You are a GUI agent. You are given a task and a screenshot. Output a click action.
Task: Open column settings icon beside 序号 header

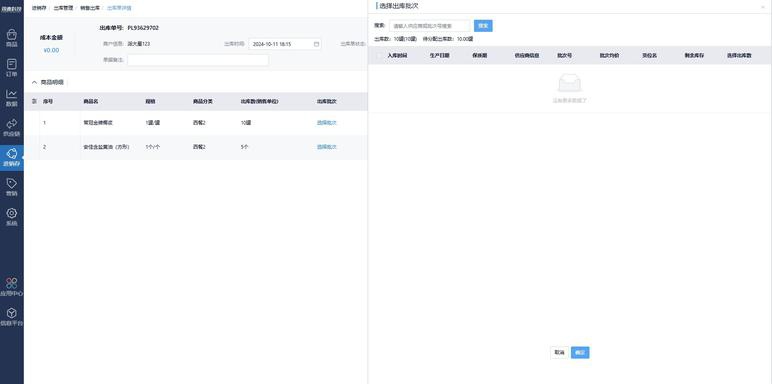click(x=34, y=101)
